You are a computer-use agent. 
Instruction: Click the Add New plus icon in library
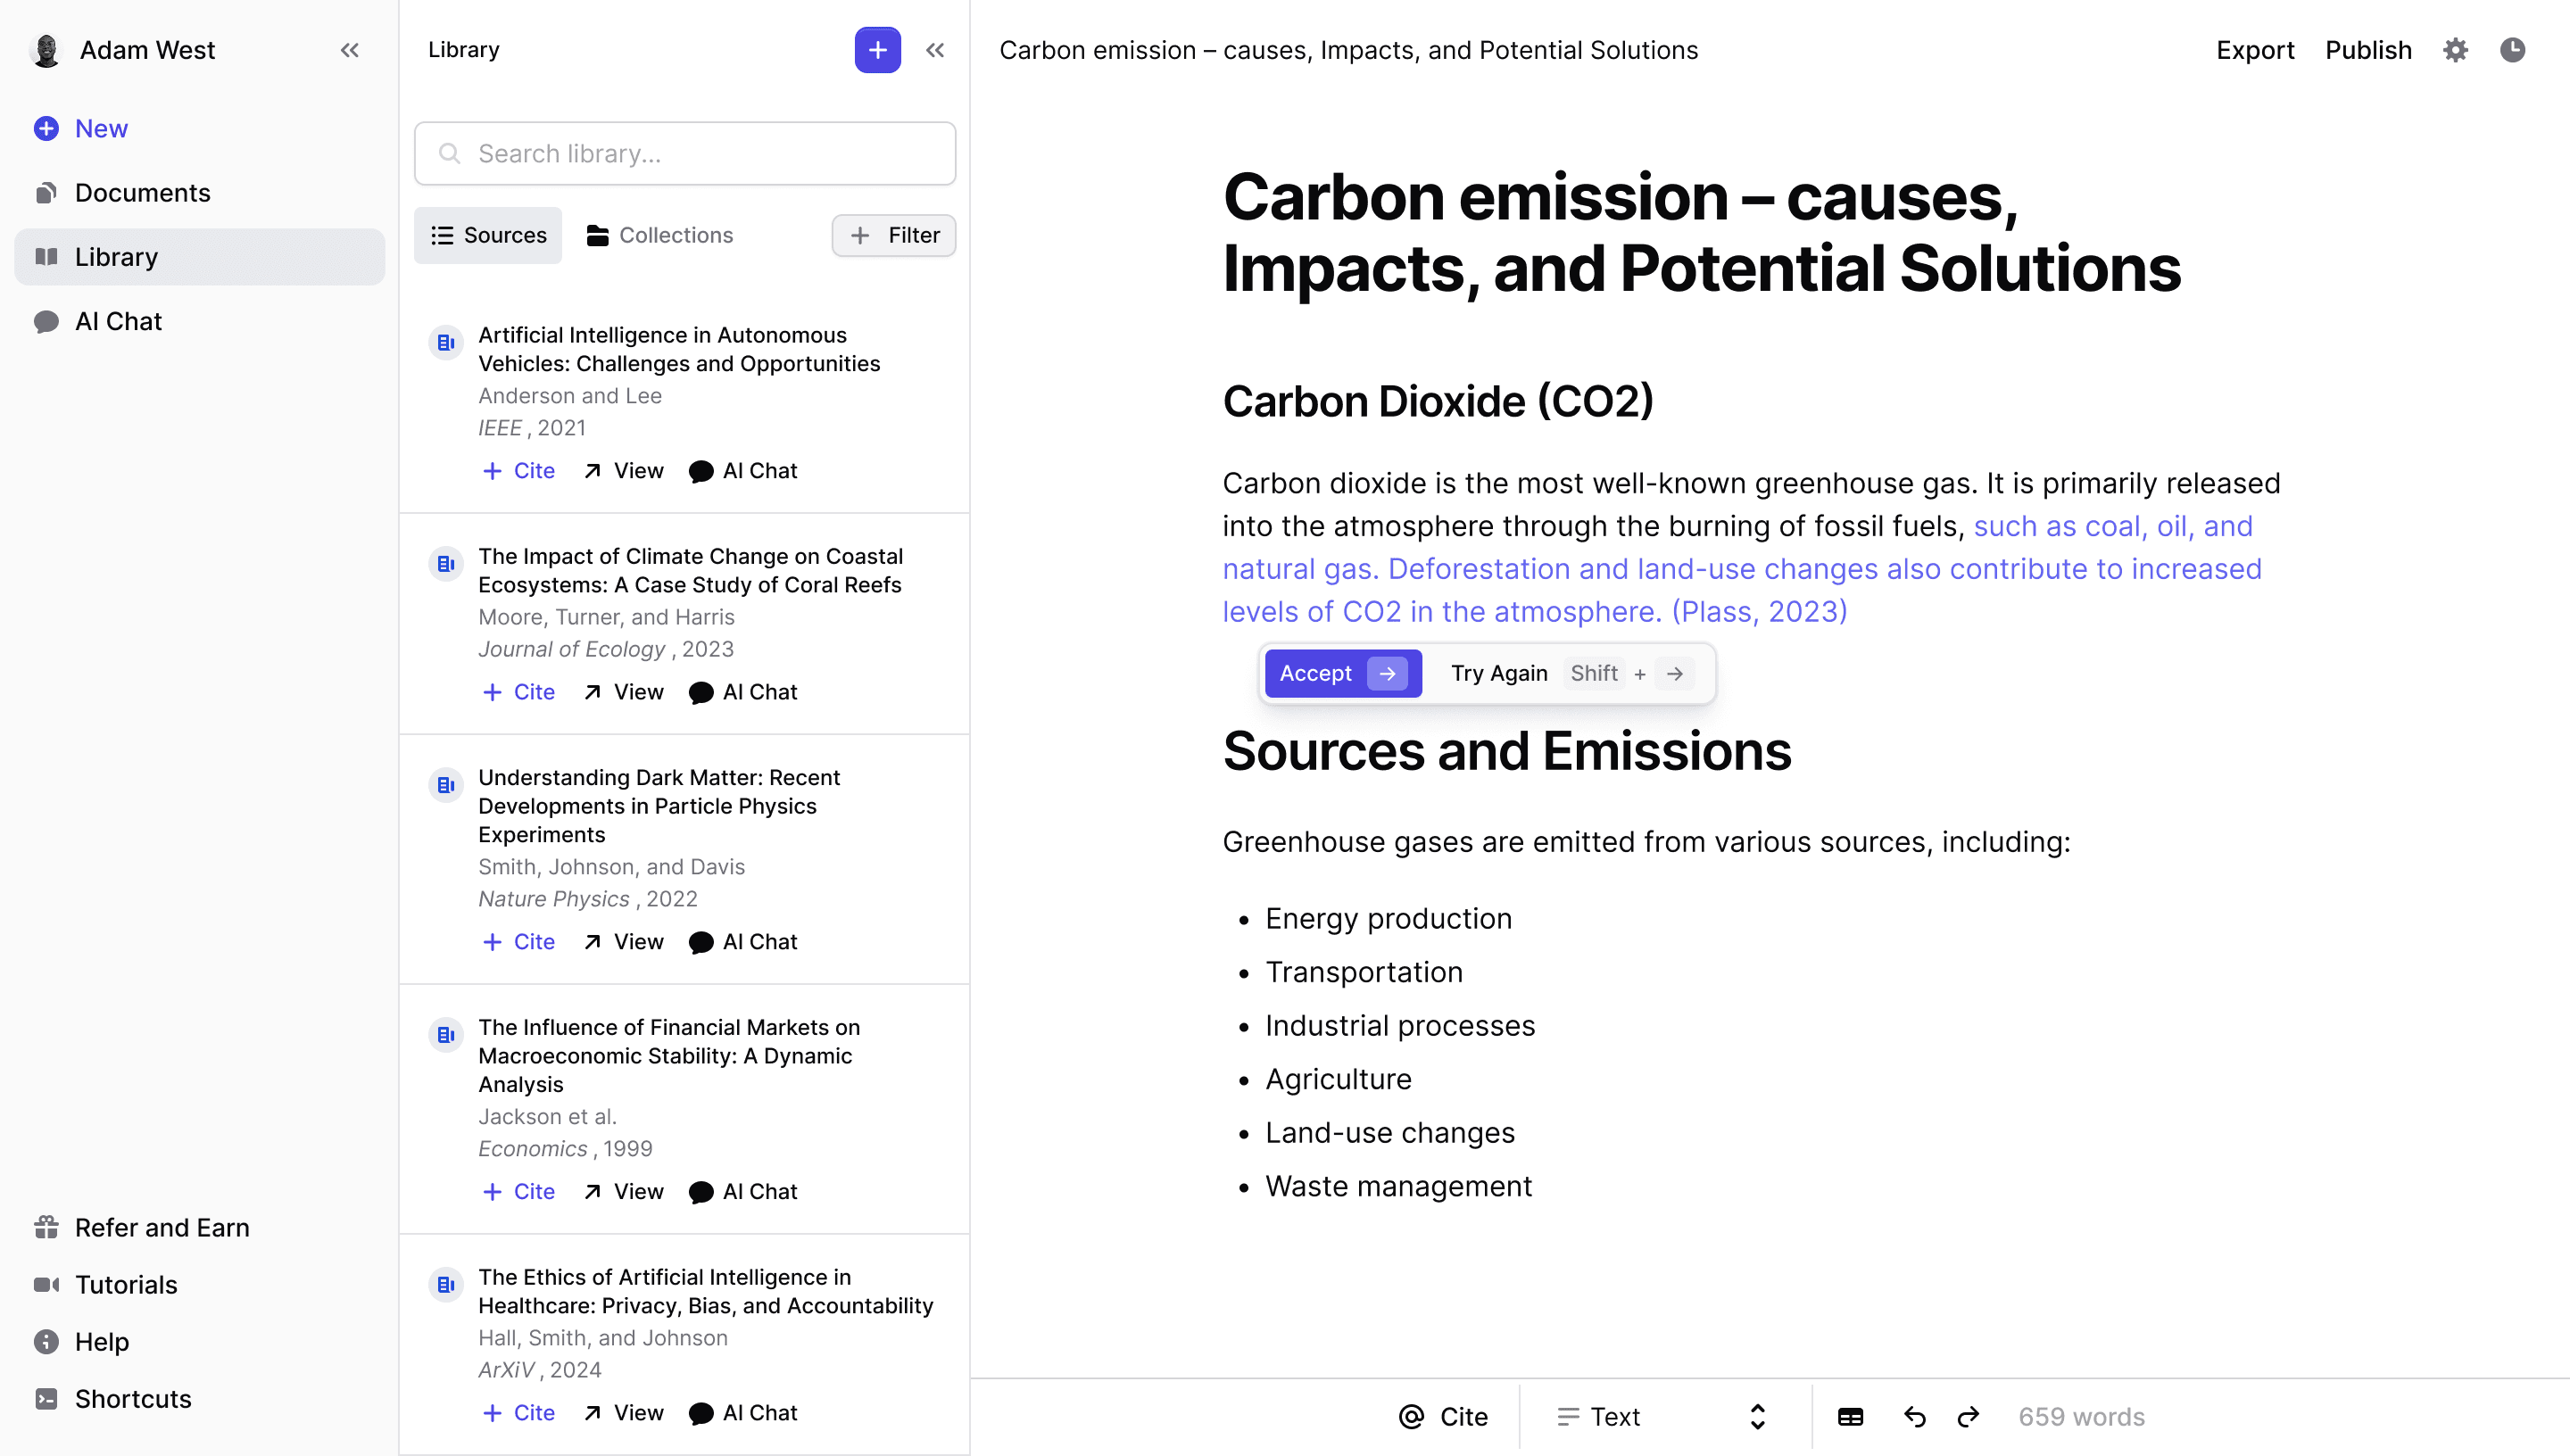coord(877,47)
